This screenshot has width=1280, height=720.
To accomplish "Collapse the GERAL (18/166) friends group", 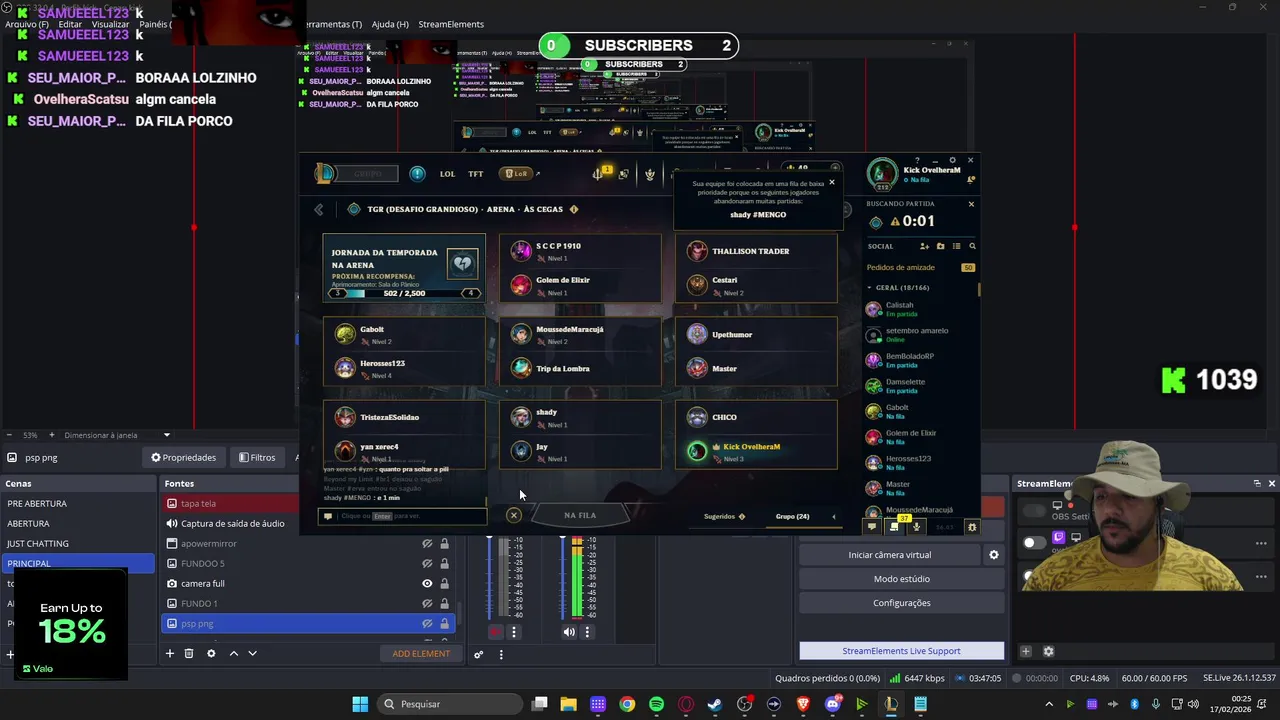I will [x=869, y=287].
